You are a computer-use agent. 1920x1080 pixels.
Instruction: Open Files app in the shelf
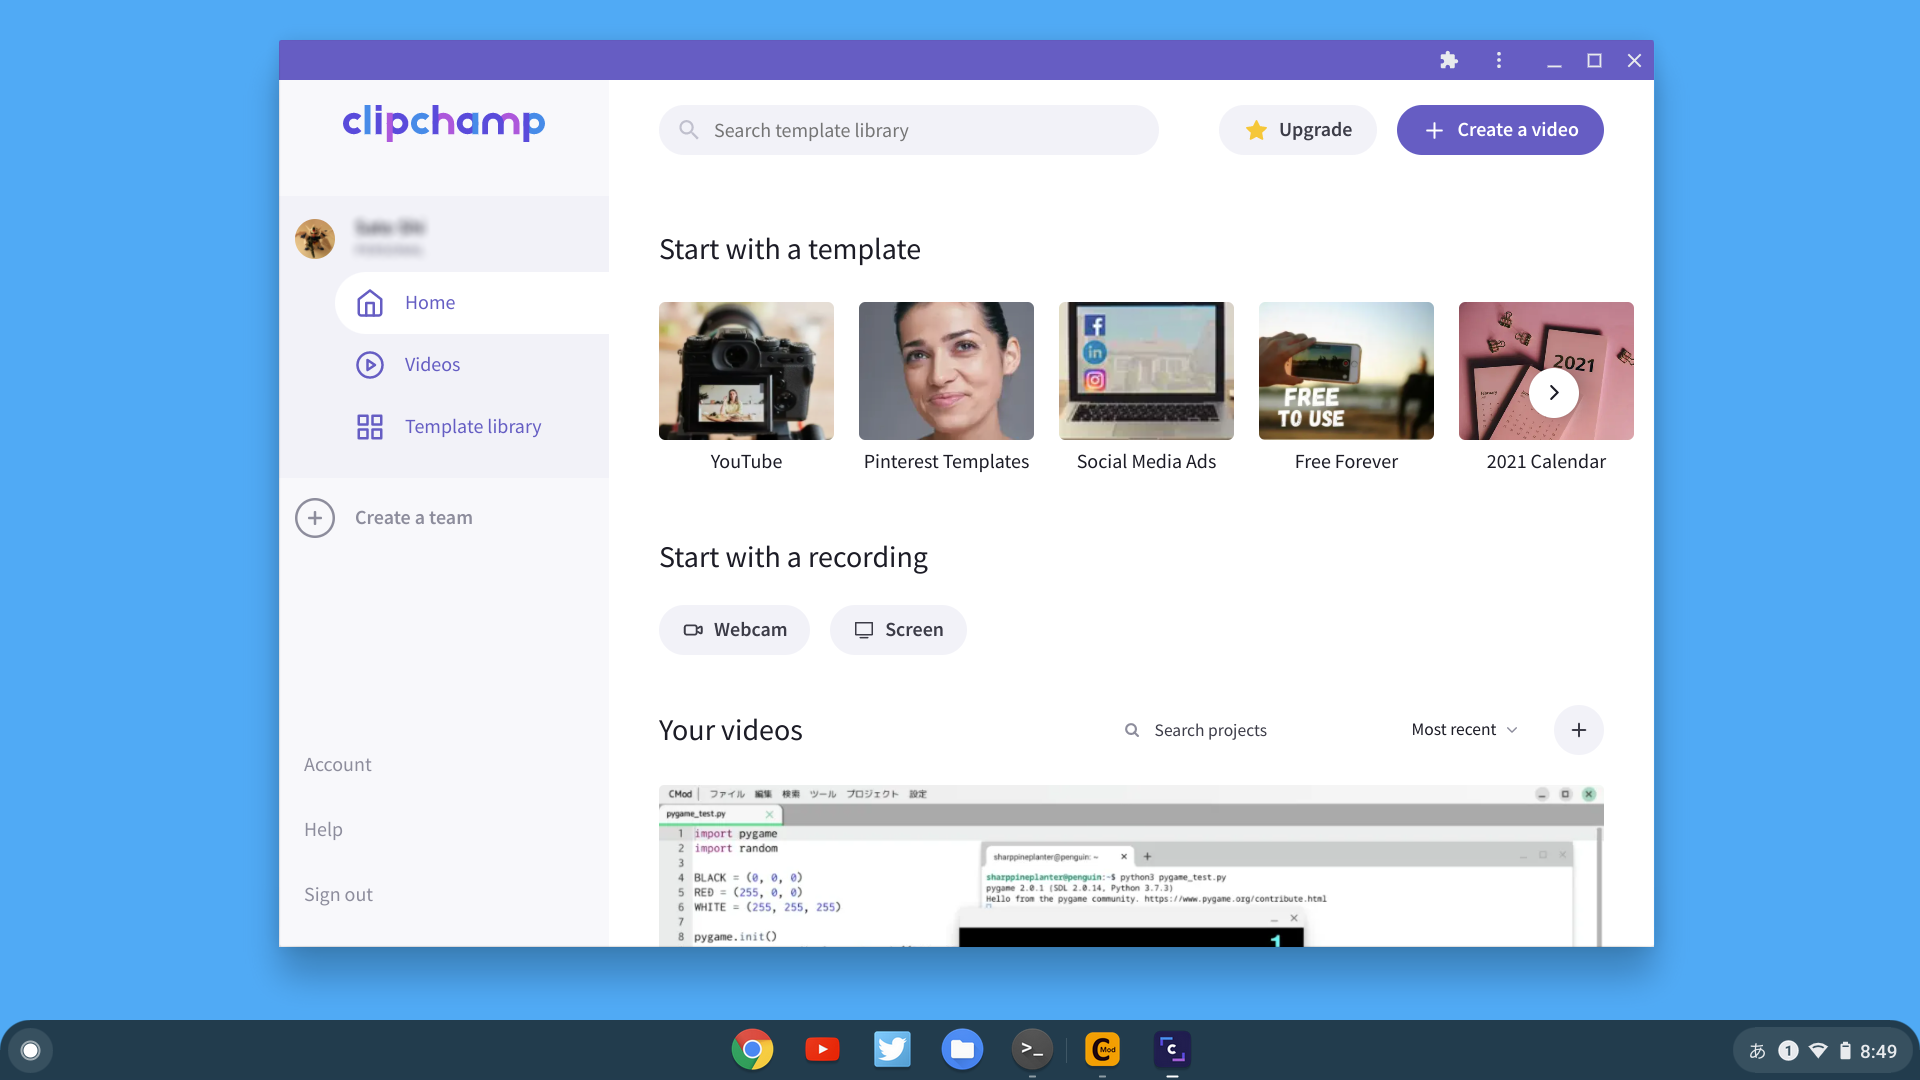coord(961,1050)
